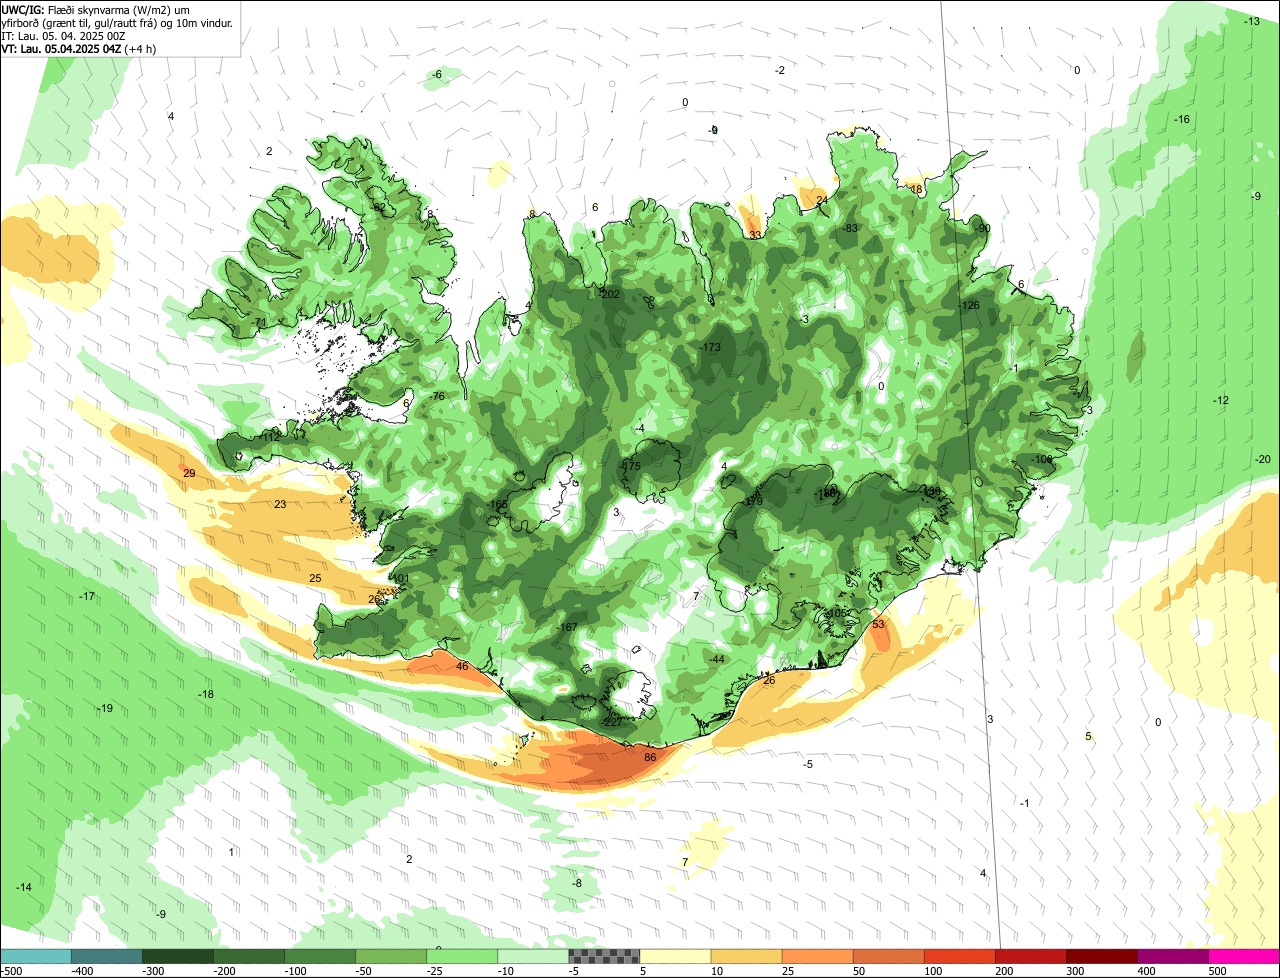The image size is (1280, 978).
Task: Click the flux value -12 east of Iceland
Action: 1220,400
